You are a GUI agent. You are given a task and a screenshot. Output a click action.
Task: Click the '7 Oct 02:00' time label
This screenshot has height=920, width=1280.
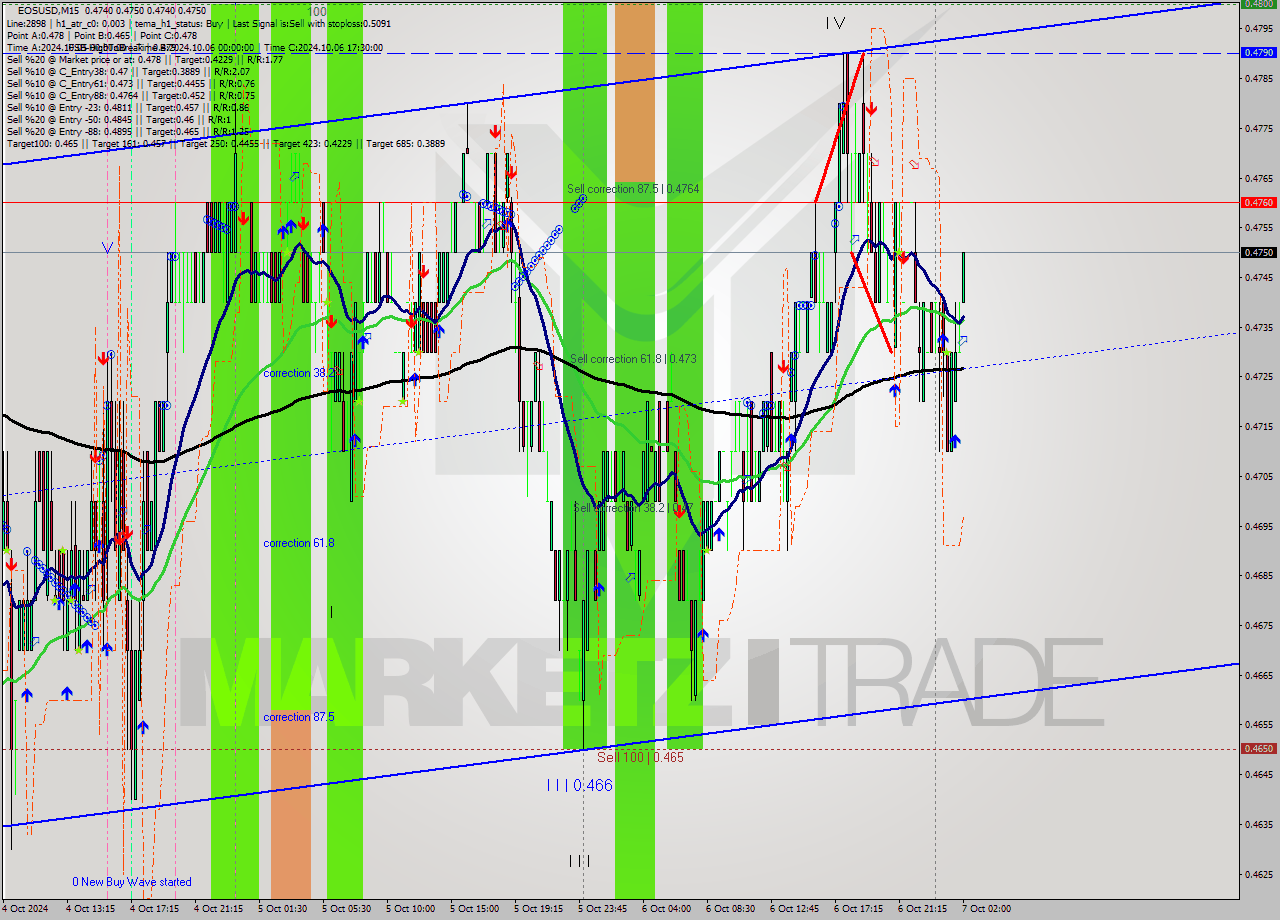[987, 909]
